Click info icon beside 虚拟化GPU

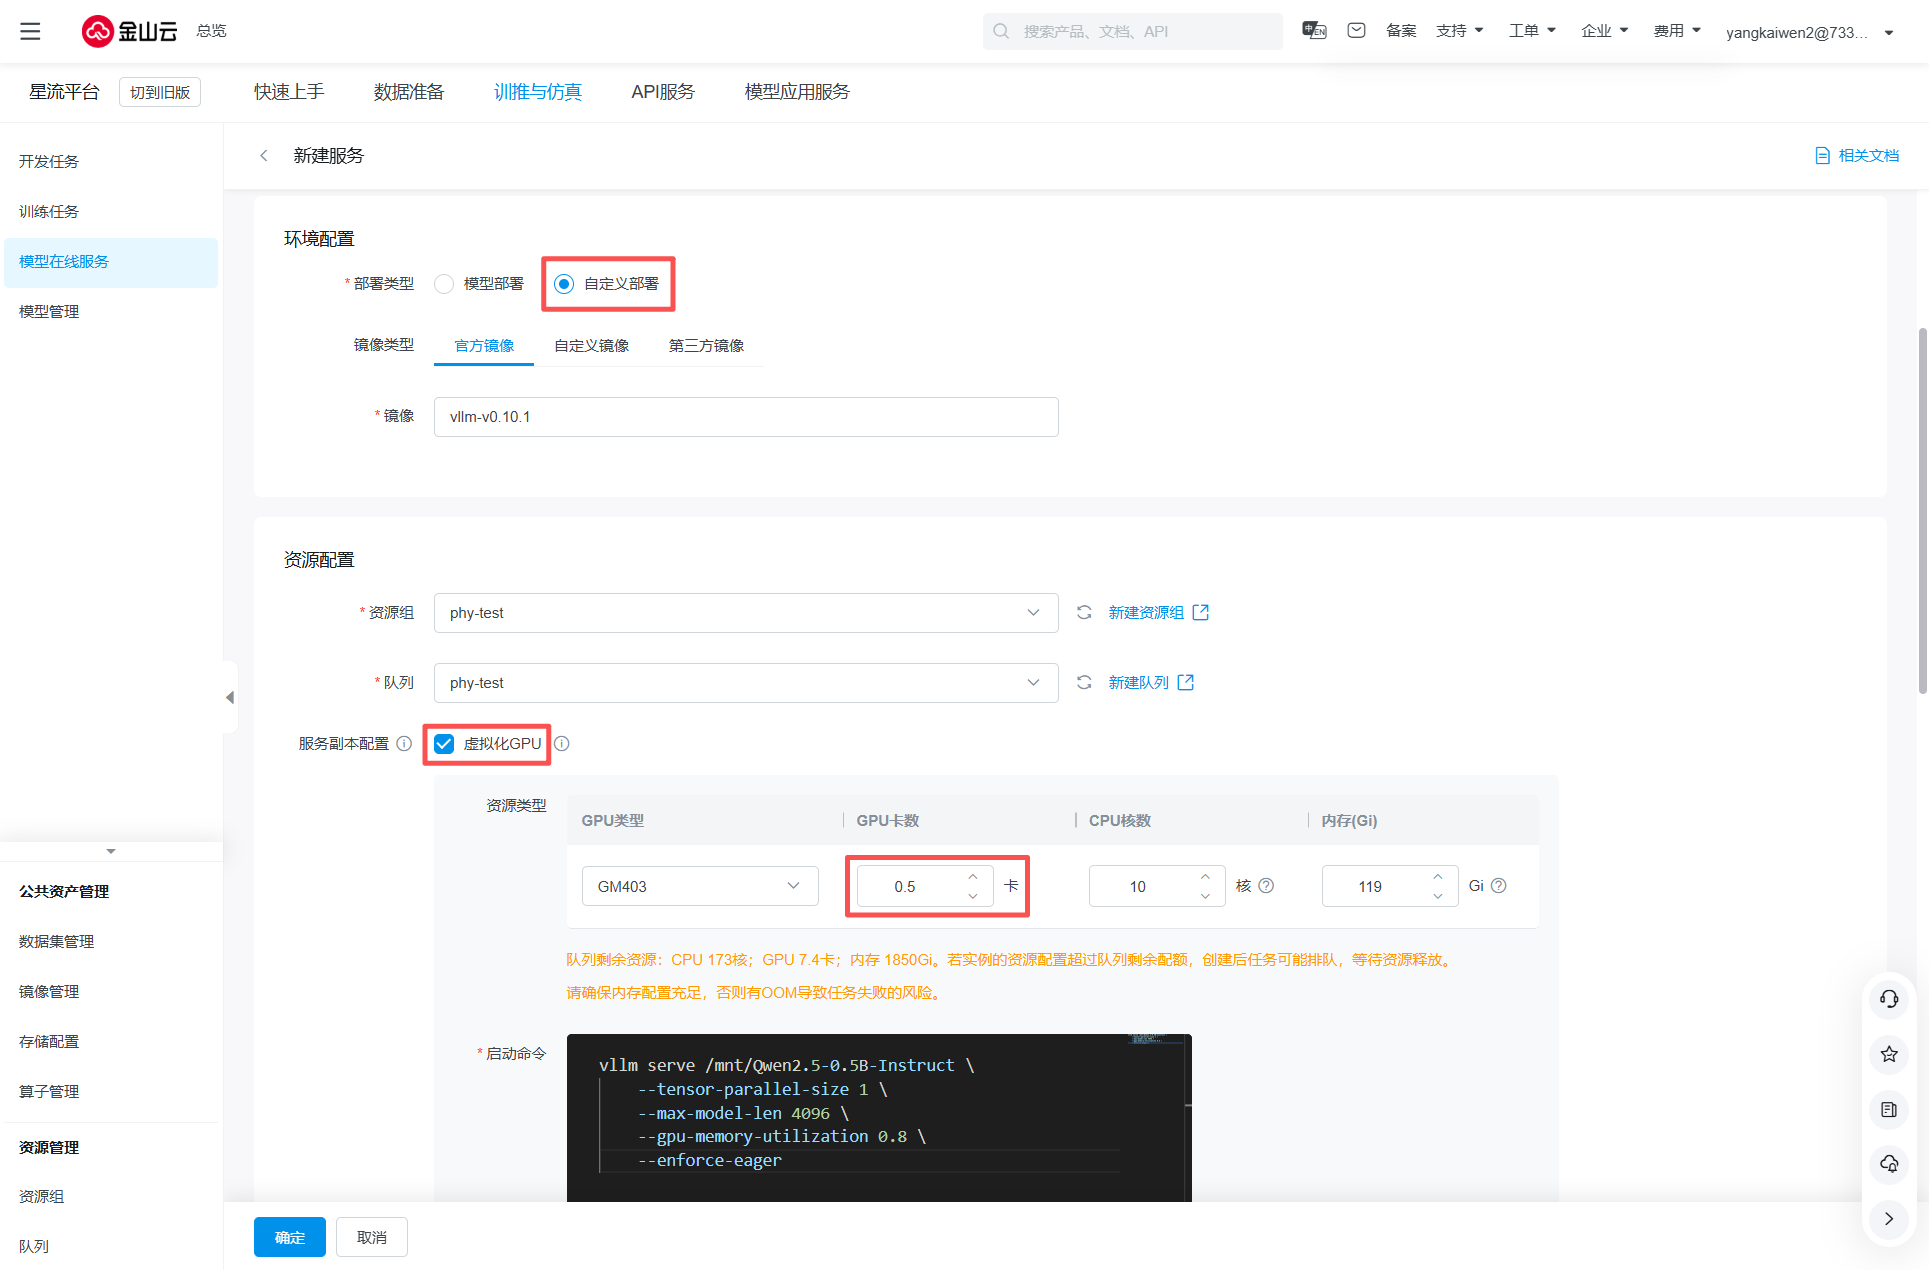click(x=562, y=744)
